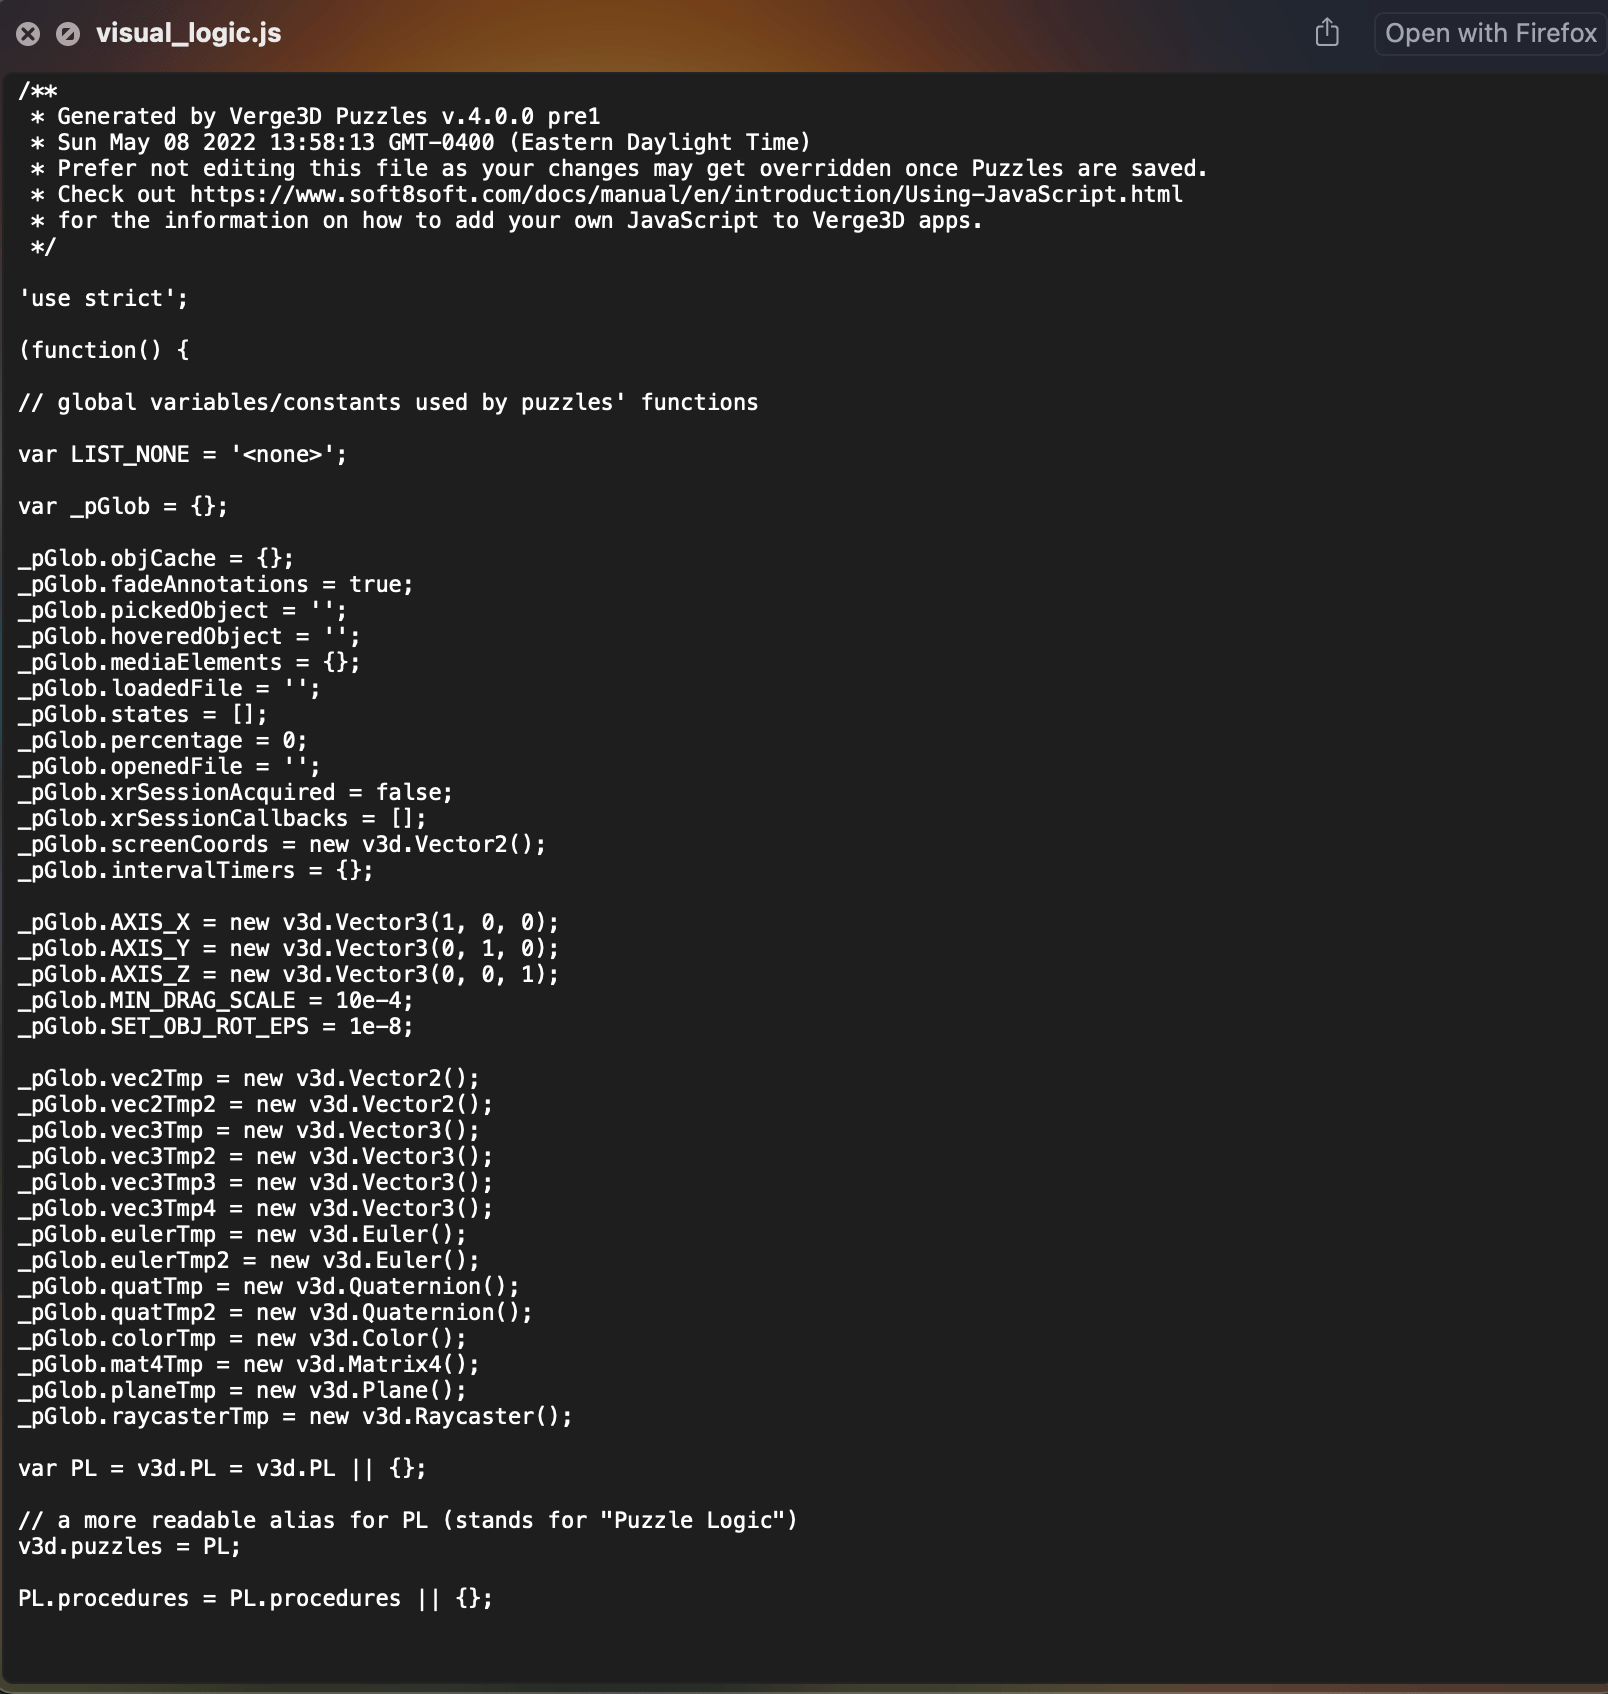
Task: Click the _pGlob.xrSessionAcquired = false line
Action: point(235,792)
